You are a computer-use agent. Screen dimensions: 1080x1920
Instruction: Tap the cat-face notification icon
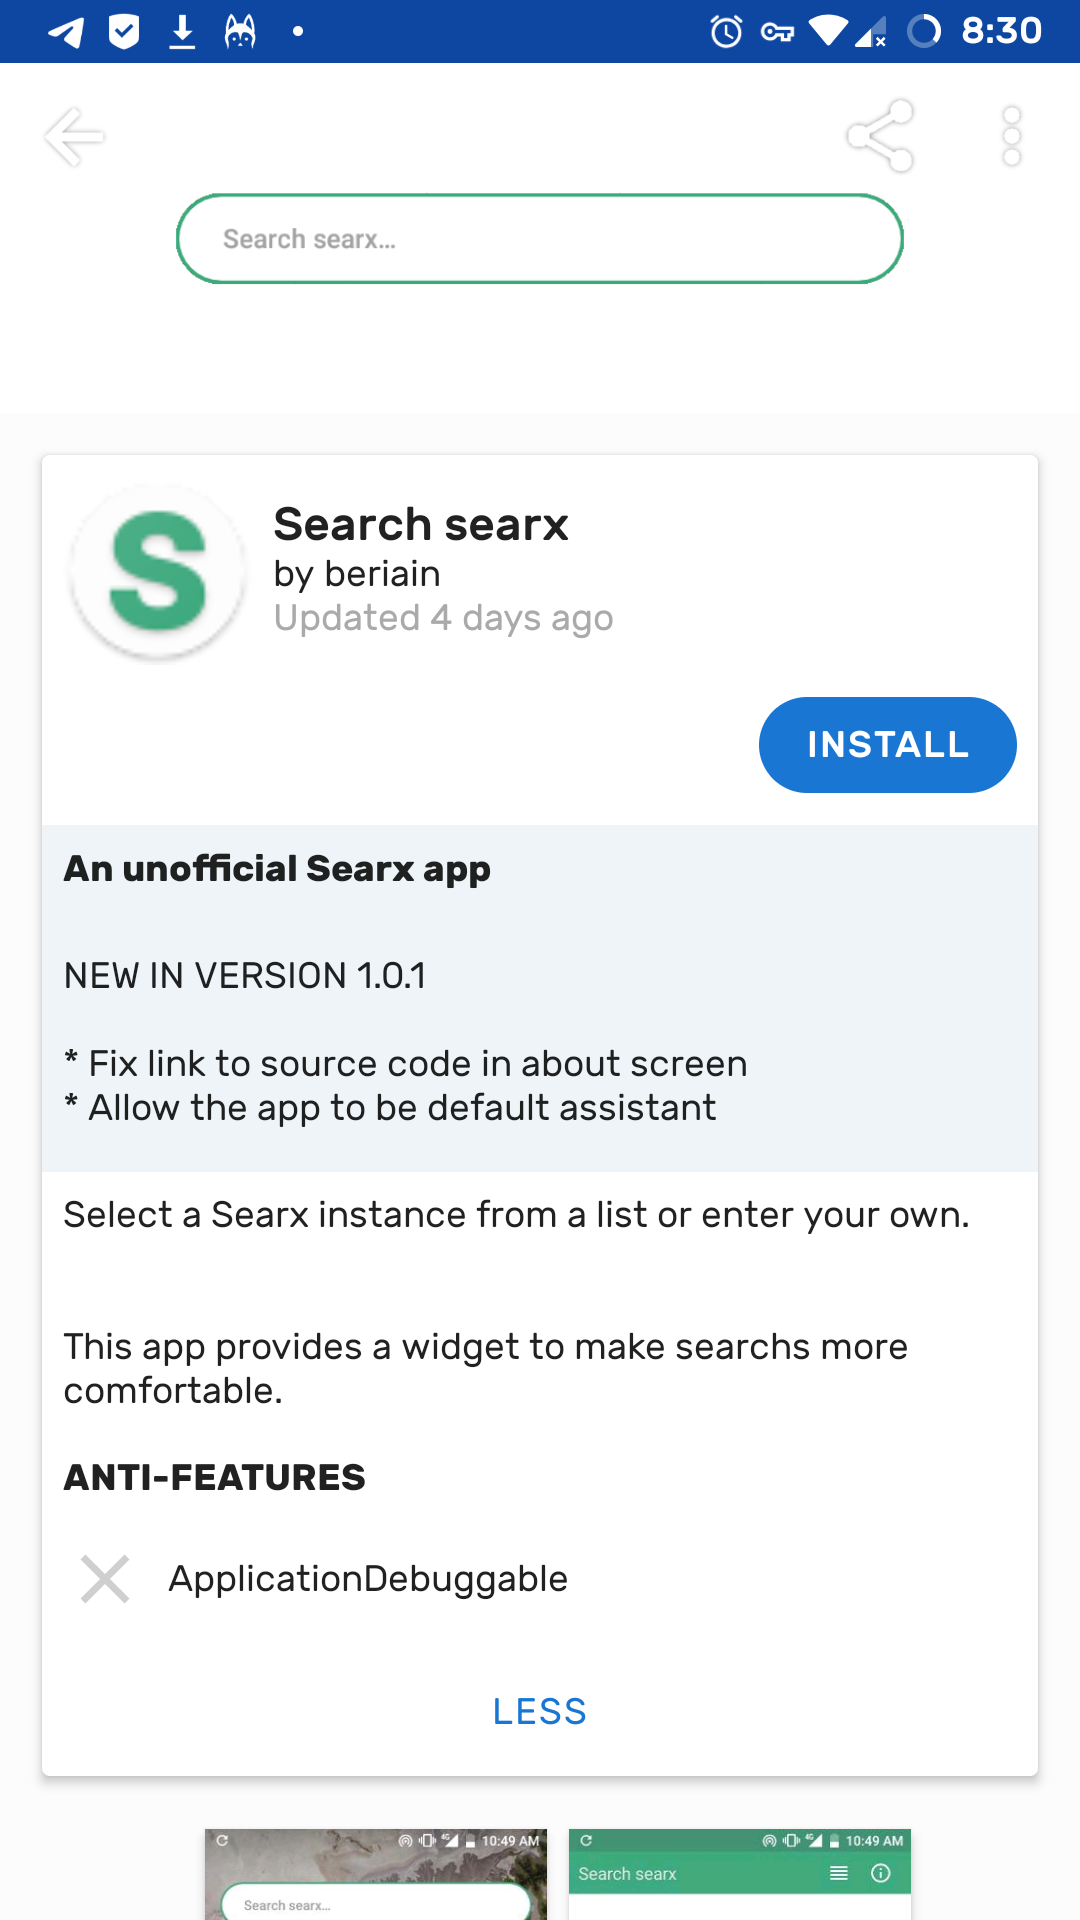240,32
